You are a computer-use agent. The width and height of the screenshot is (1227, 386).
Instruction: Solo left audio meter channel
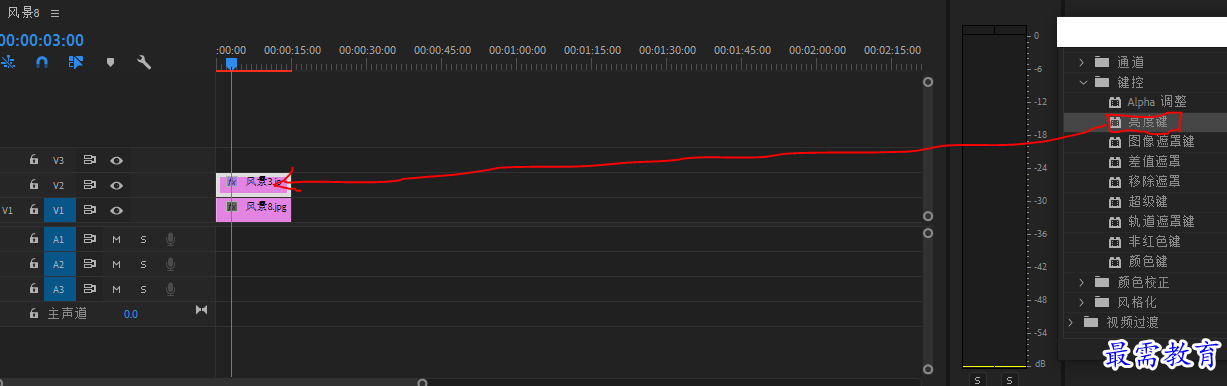coord(977,380)
